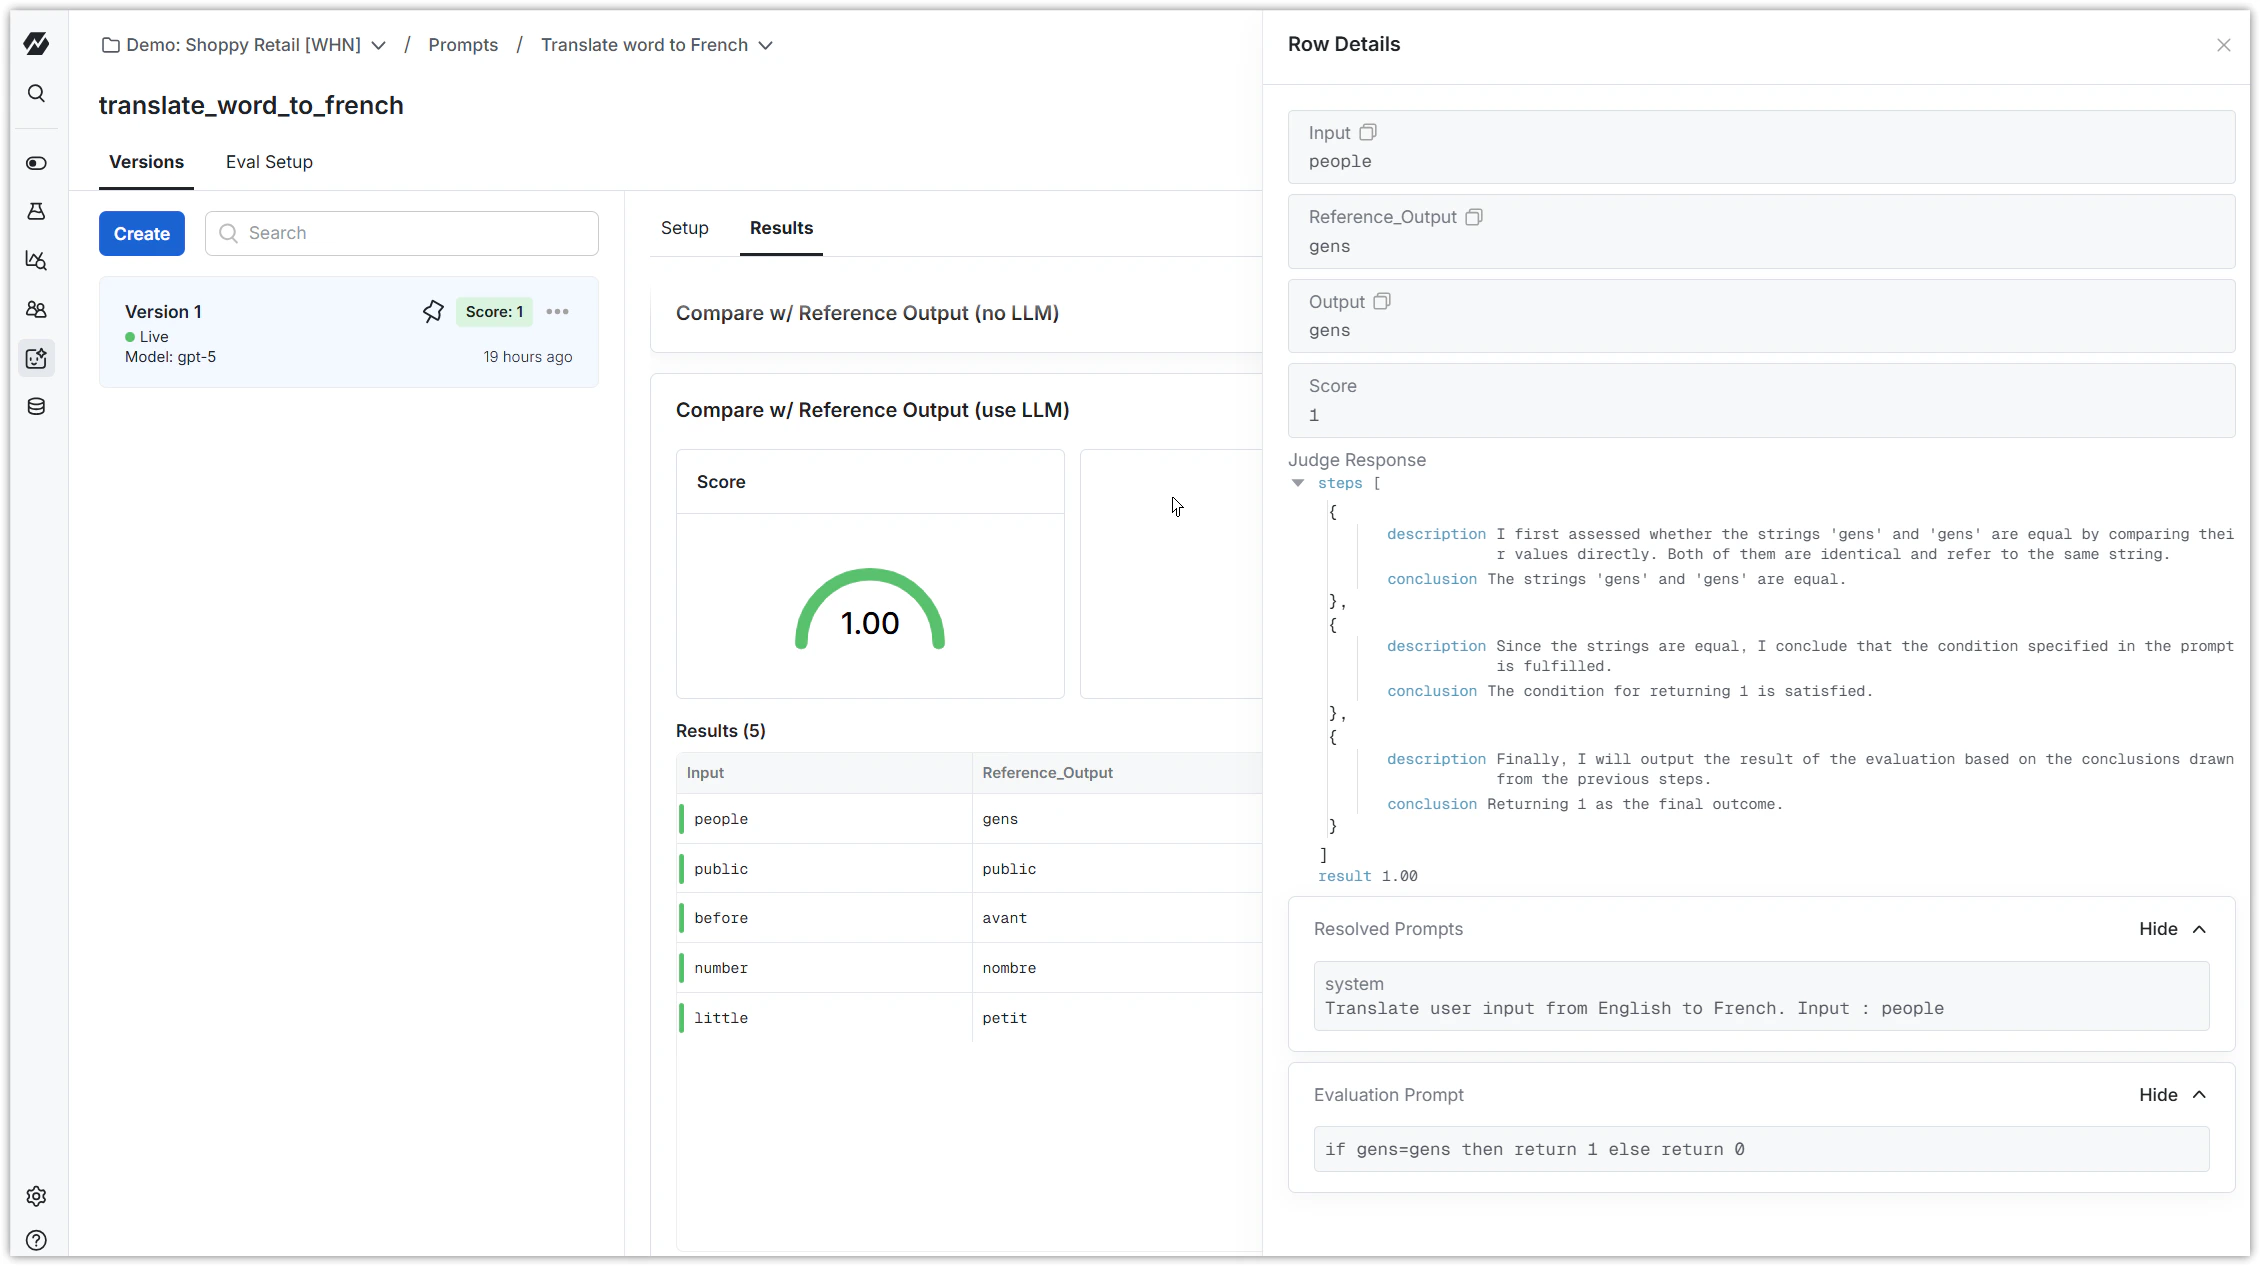This screenshot has height=1266, width=2260.
Task: Open the Demo: Shoppy Retail project dropdown
Action: [378, 44]
